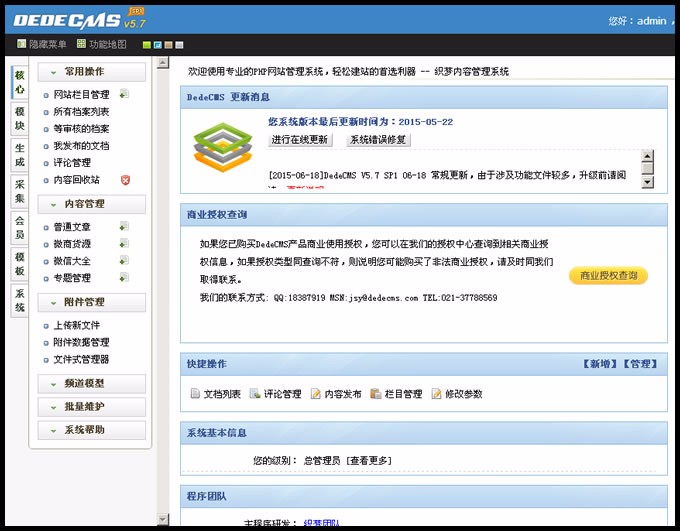Click the sidebar scrollbar down arrow
The width and height of the screenshot is (680, 531).
(163, 519)
